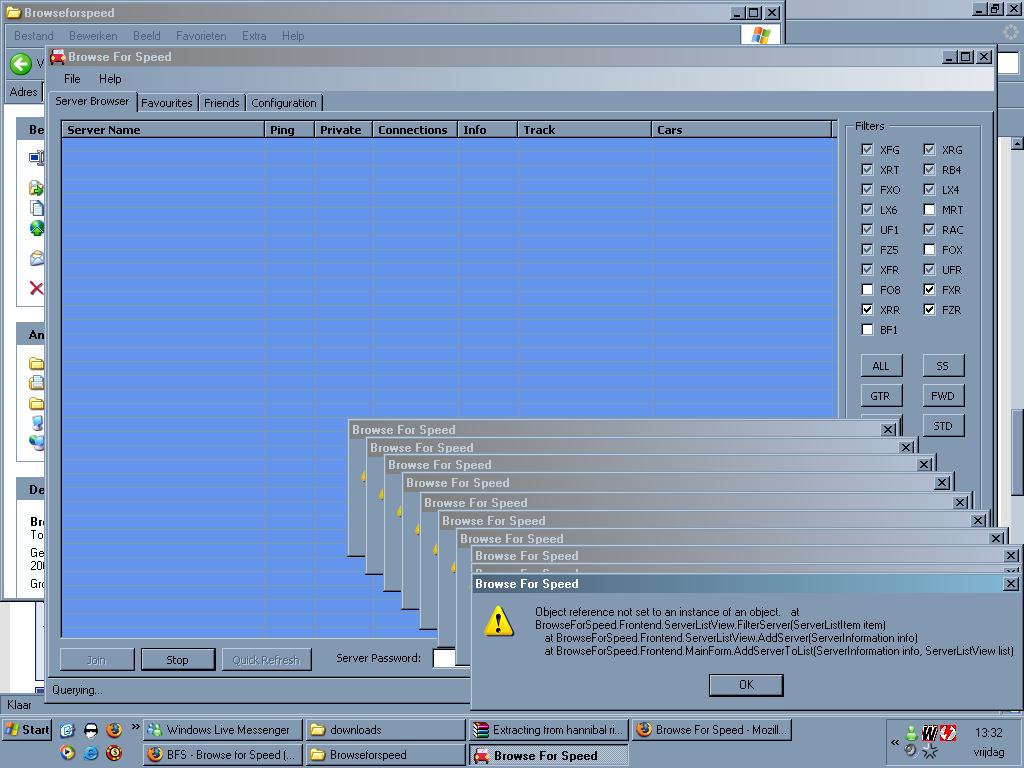The width and height of the screenshot is (1024, 768).
Task: Launch Internet Explorer from quick launch
Action: (91, 753)
